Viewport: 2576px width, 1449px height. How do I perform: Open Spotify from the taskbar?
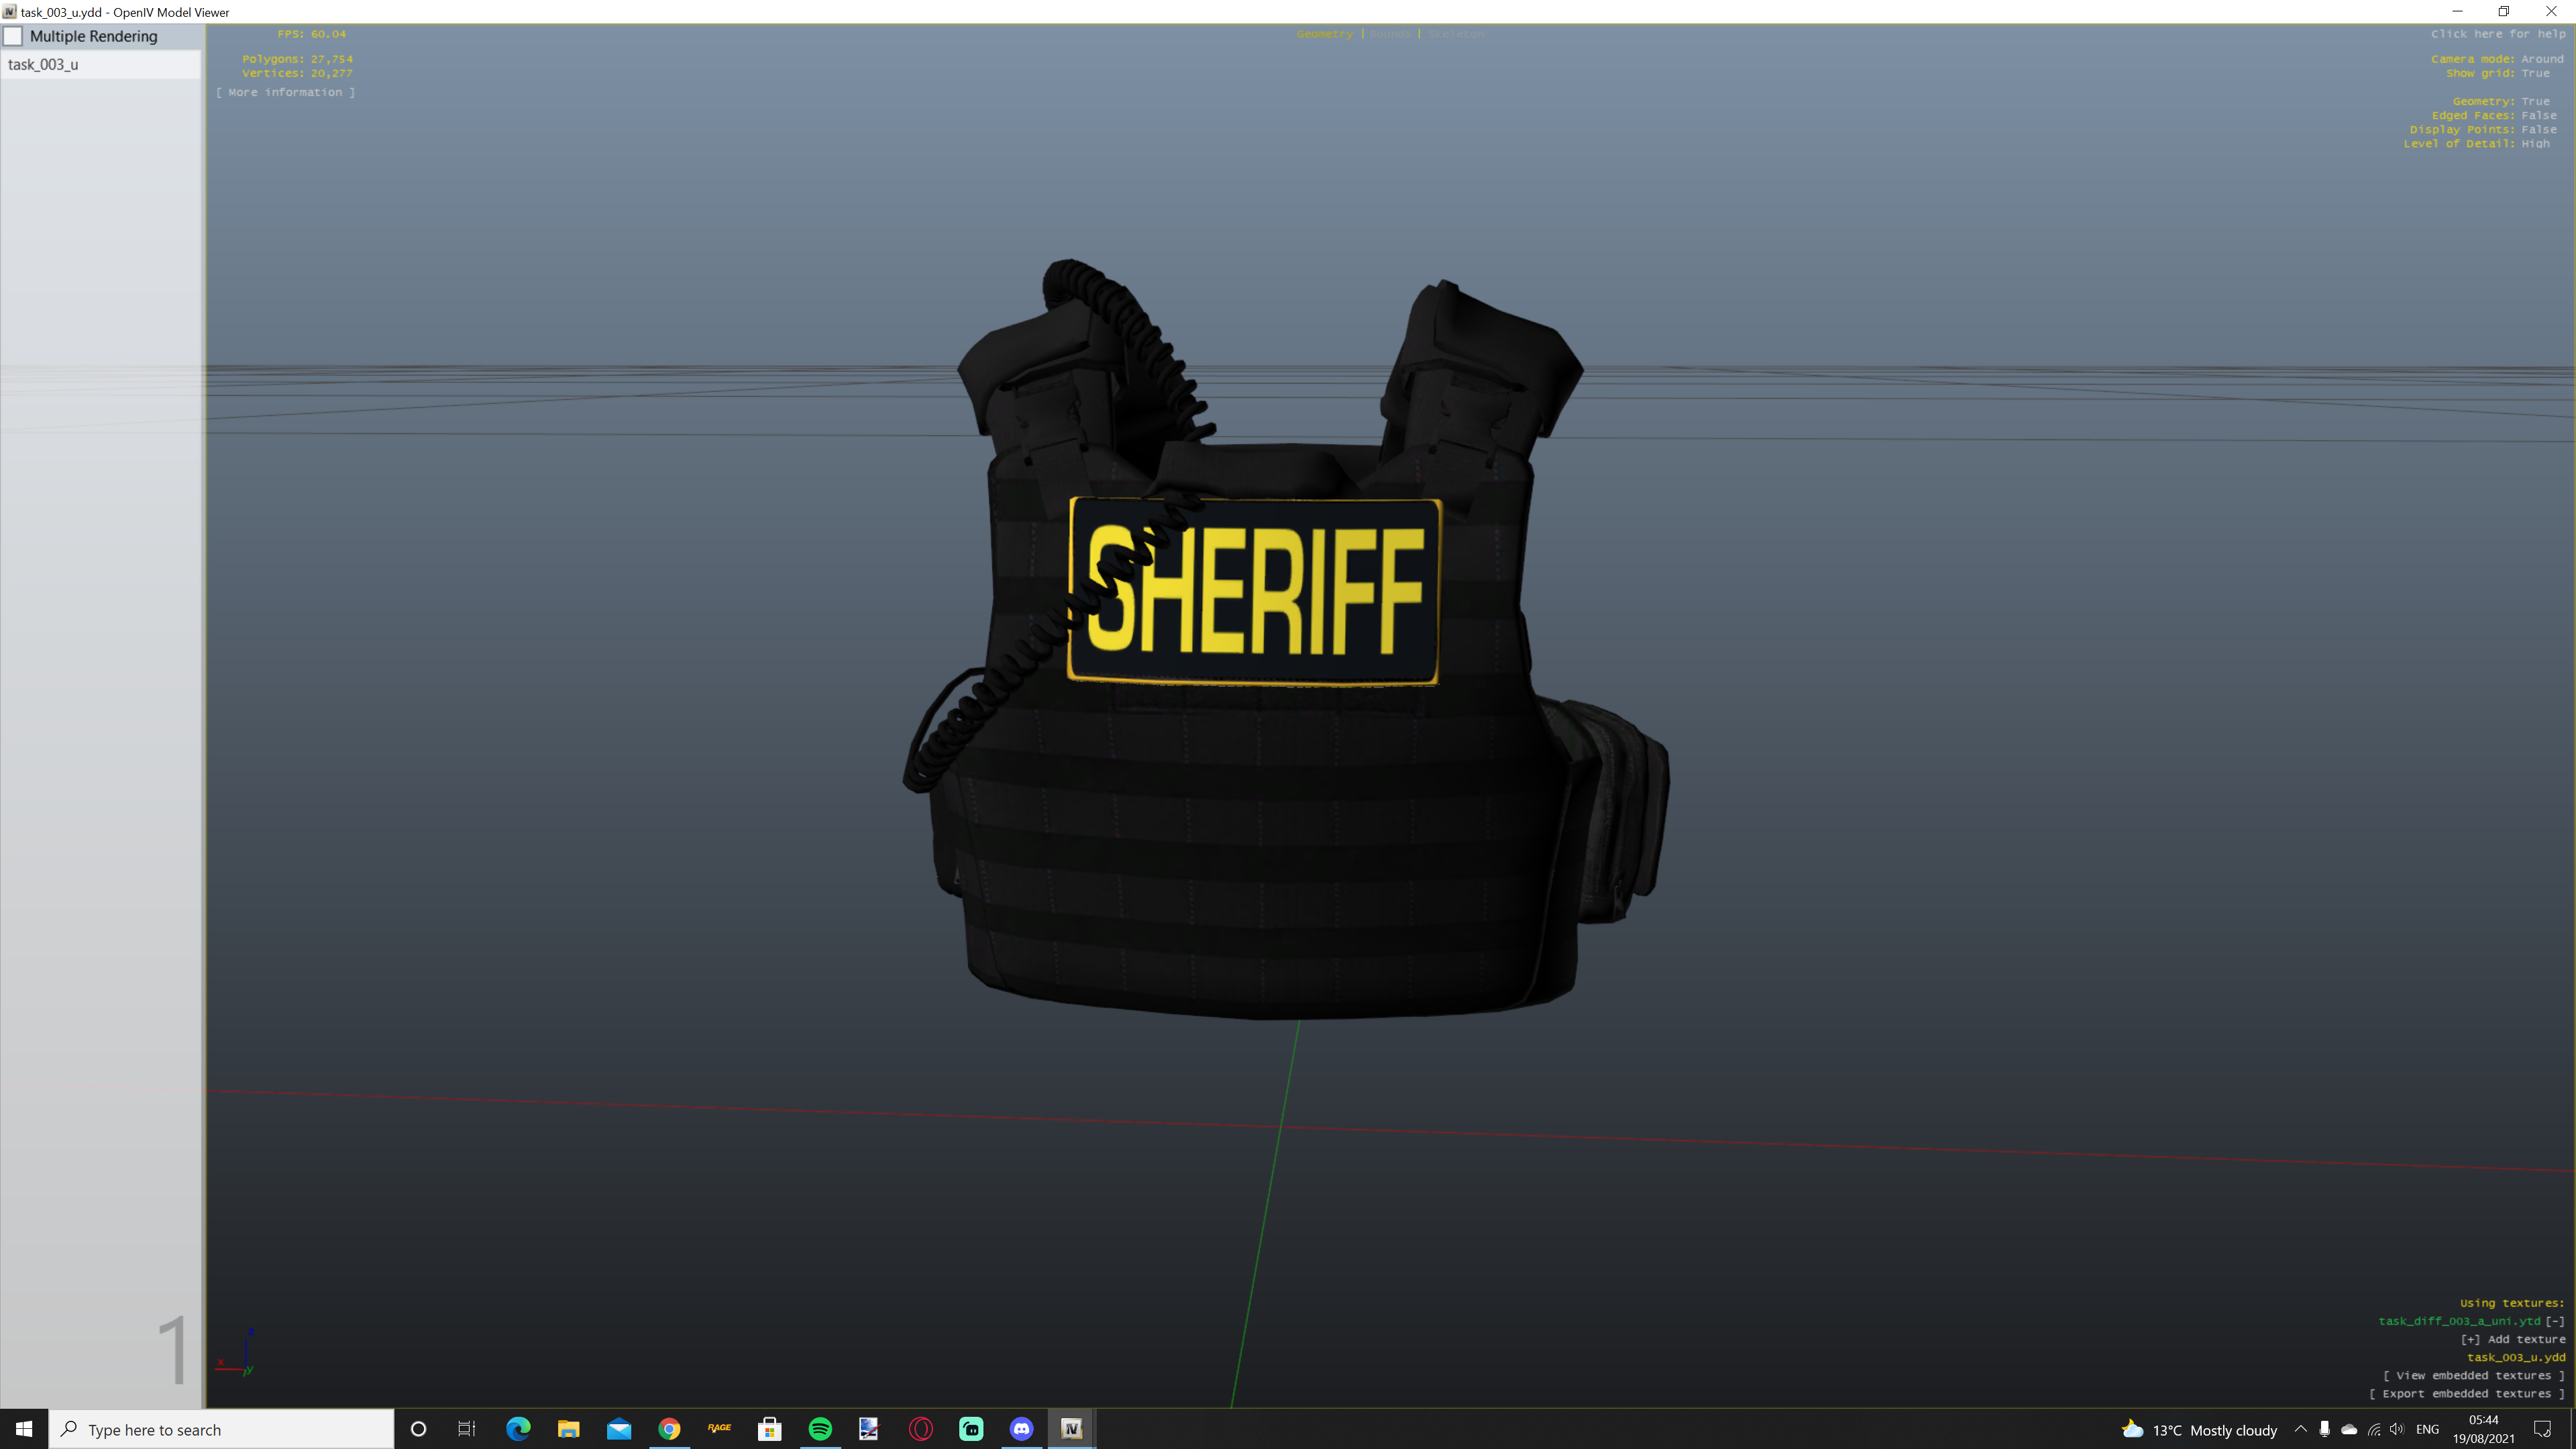(x=820, y=1429)
